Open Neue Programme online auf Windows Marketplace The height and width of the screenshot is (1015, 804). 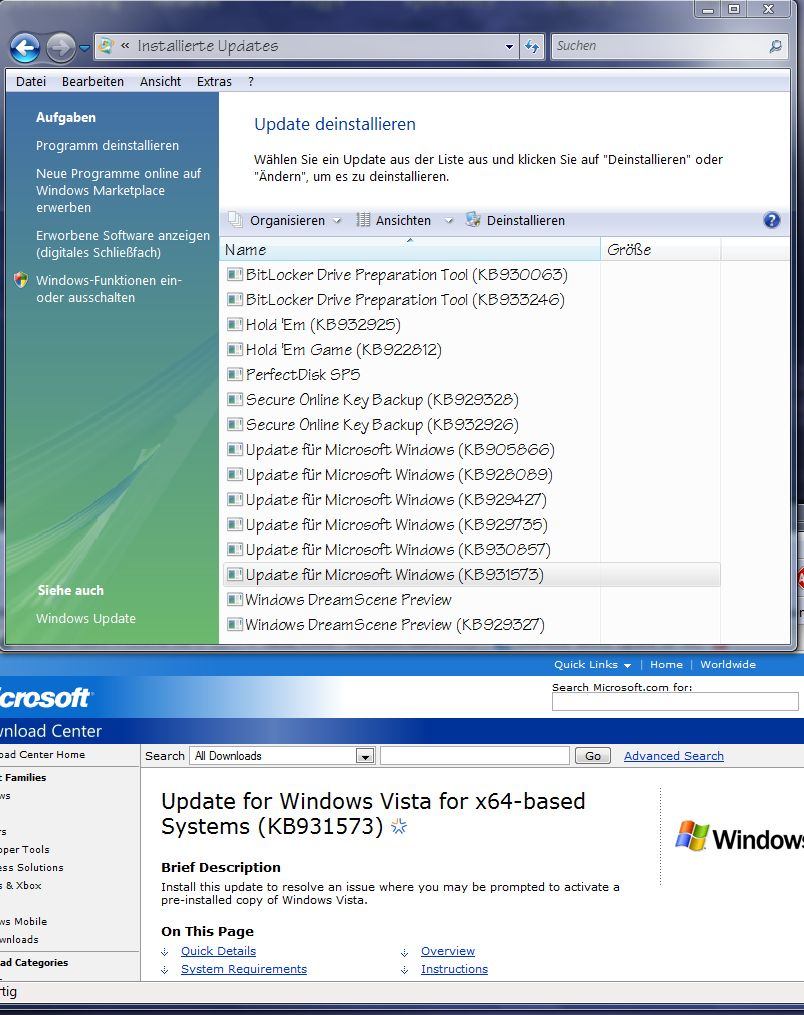pos(118,190)
